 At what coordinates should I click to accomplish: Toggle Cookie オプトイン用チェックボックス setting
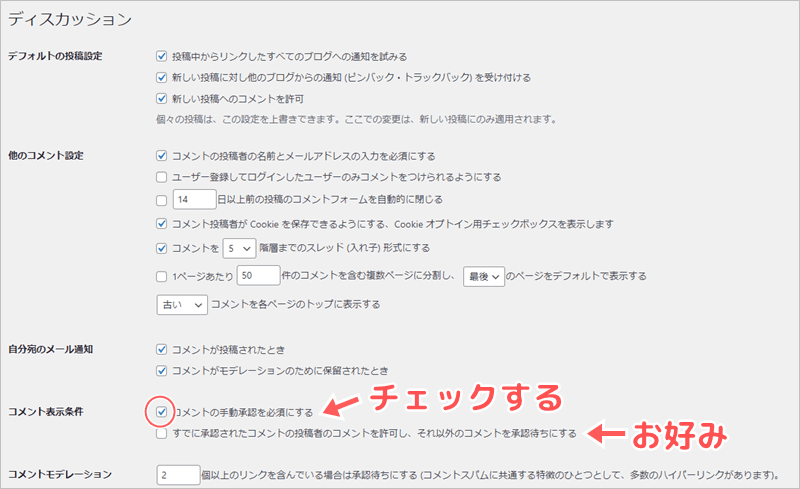[x=163, y=223]
